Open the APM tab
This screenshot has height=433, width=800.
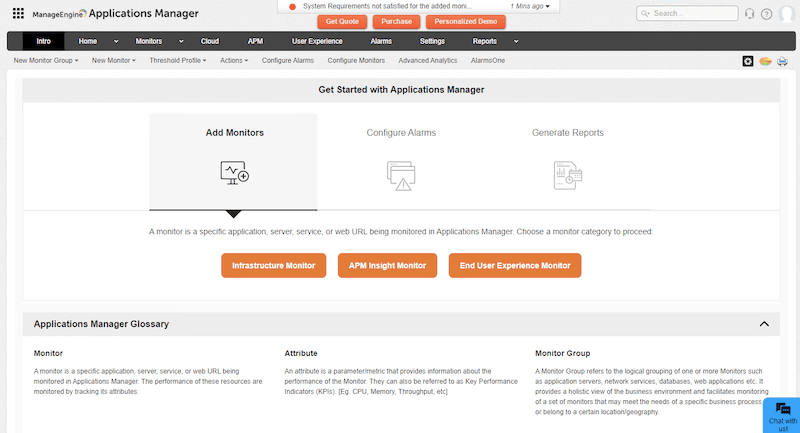(255, 41)
